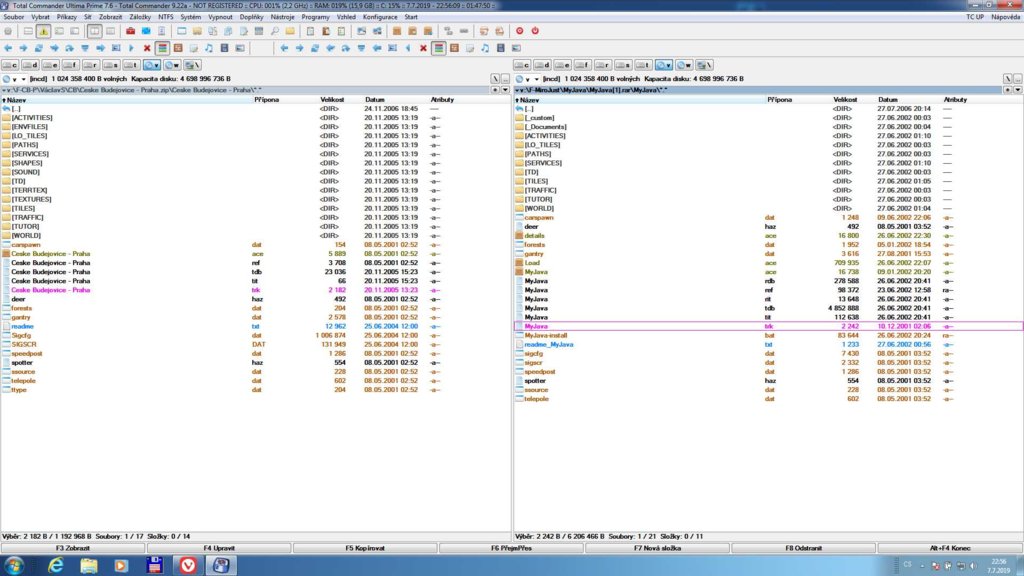Click the gray circle icon at toolbar start

coord(8,31)
